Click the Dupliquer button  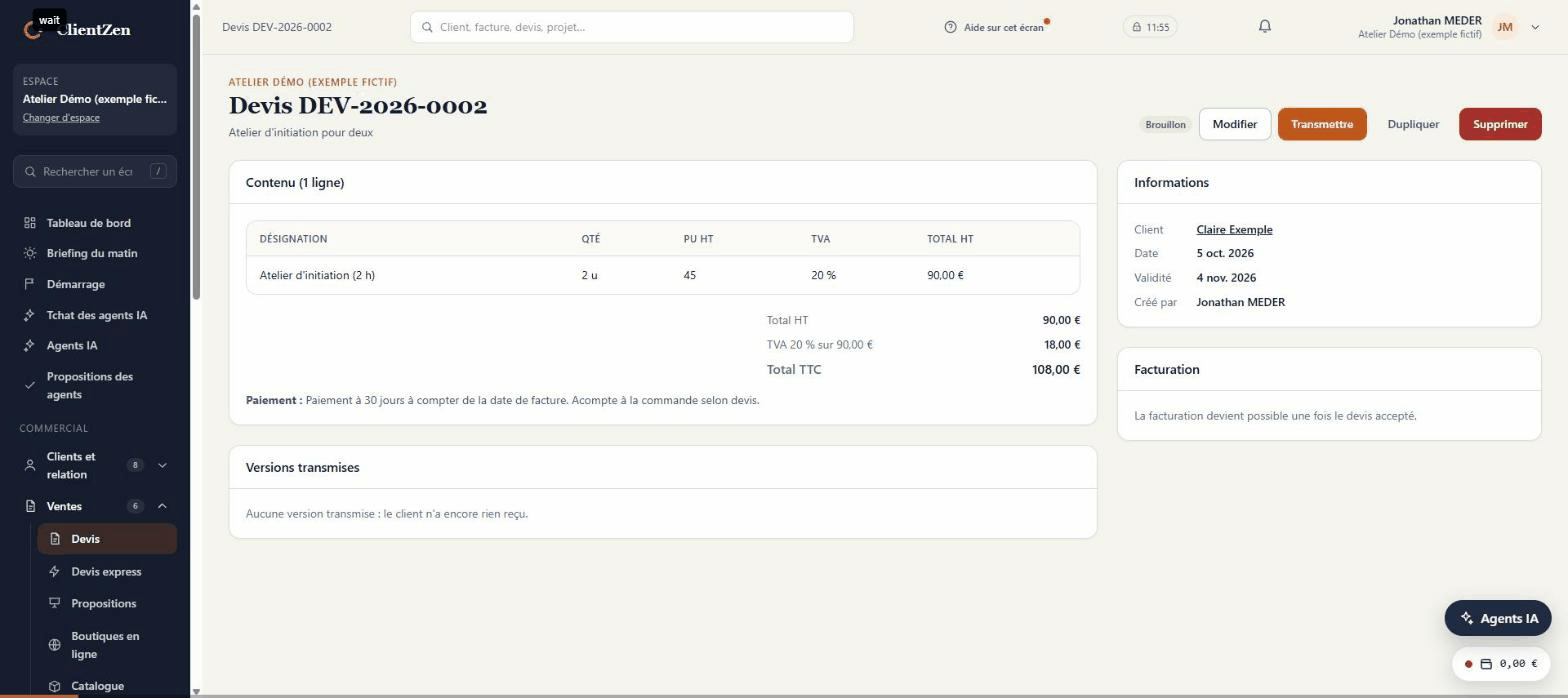point(1413,124)
